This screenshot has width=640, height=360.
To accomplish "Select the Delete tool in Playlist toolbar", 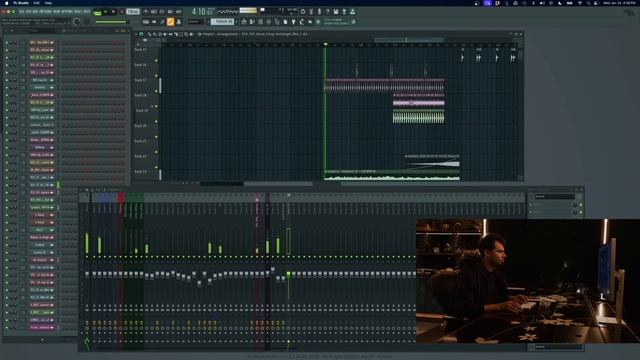I will pos(160,34).
